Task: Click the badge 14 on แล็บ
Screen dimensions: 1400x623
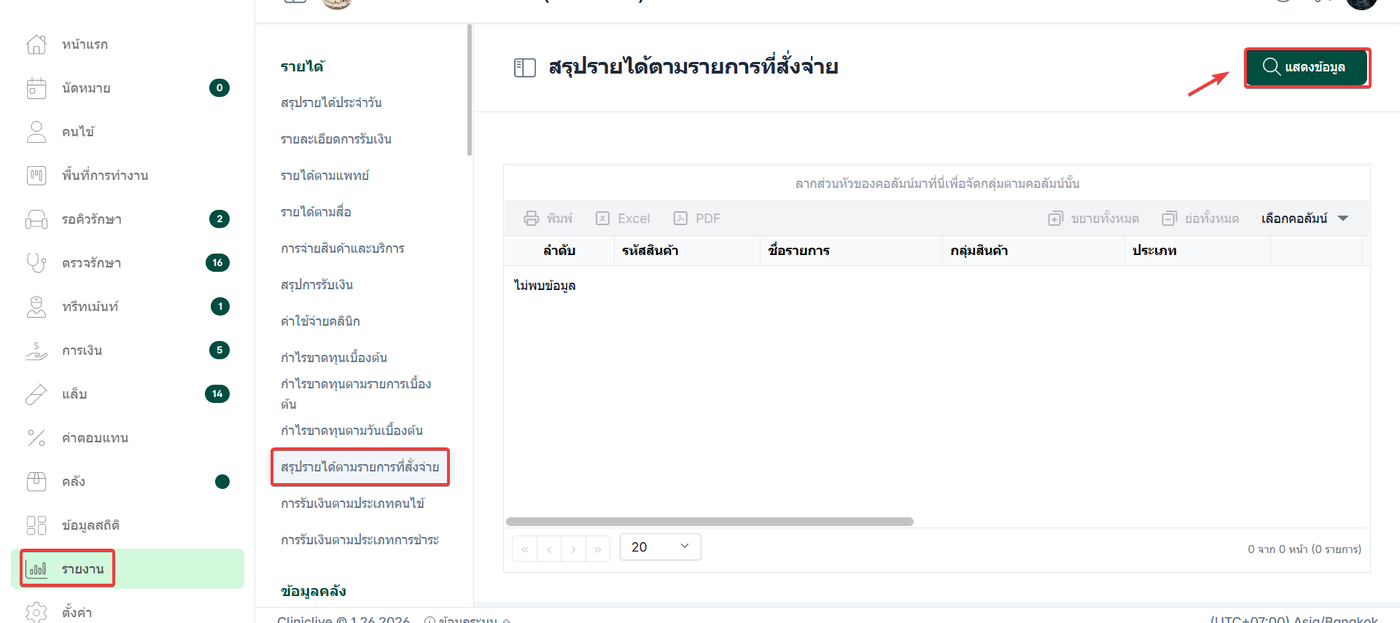Action: (217, 394)
